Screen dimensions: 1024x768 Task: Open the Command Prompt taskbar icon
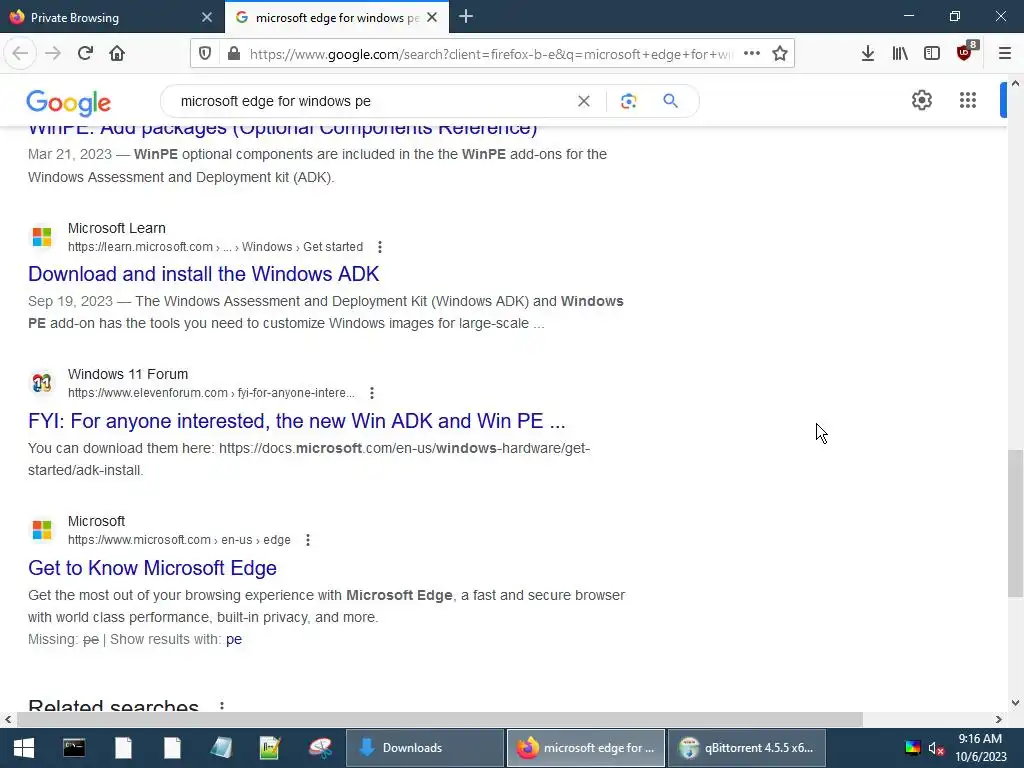point(74,748)
